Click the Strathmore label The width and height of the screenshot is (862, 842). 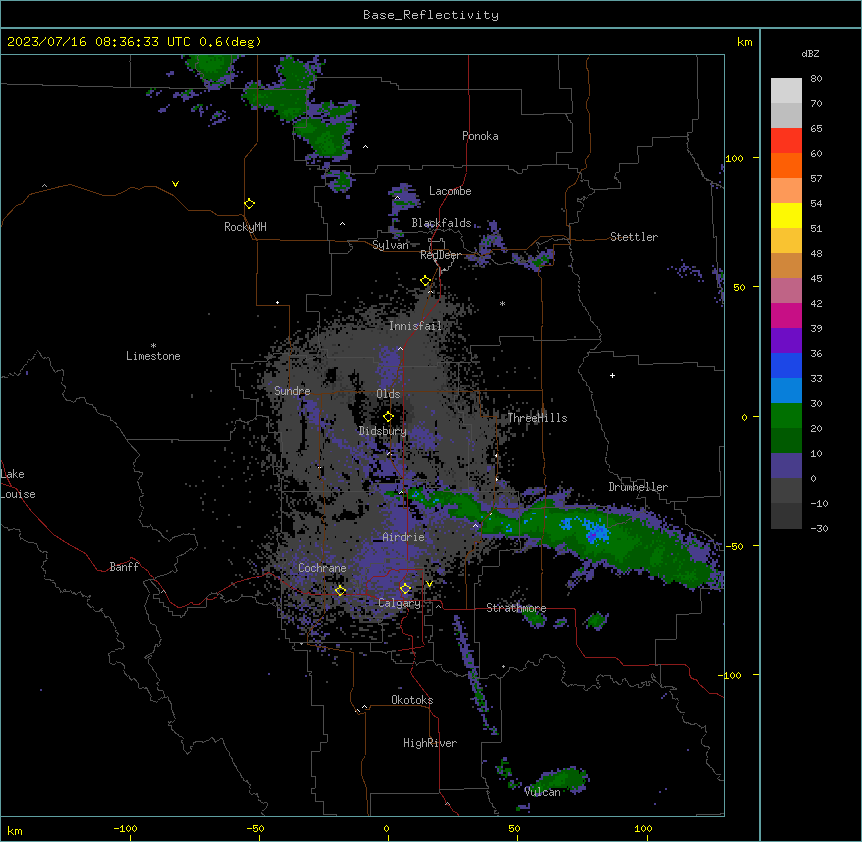tap(516, 608)
